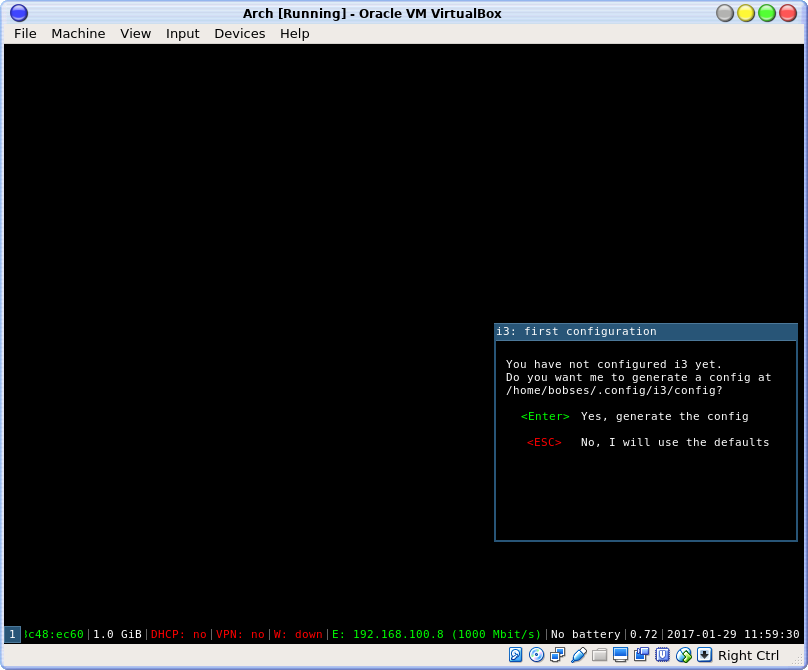Open the network adapters indicator icon

(558, 655)
